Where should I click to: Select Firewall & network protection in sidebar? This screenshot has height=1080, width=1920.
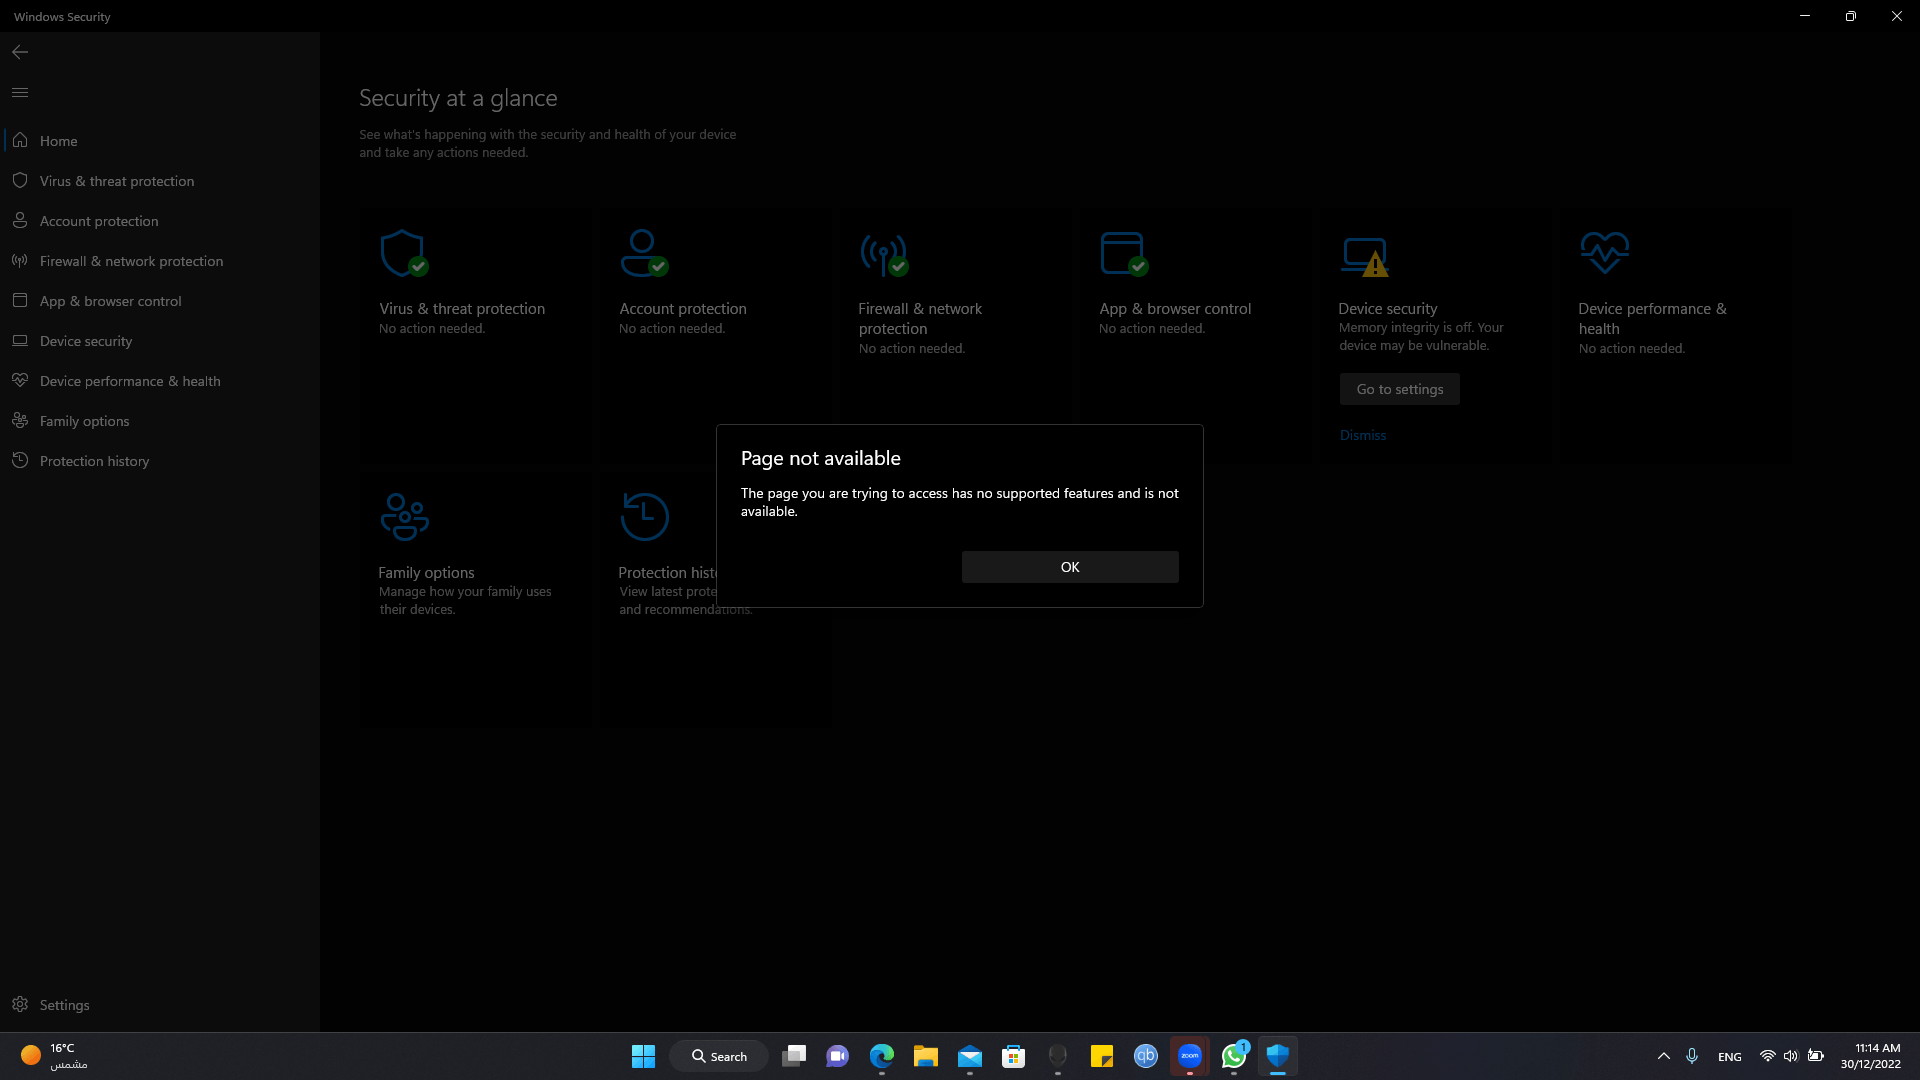click(131, 261)
